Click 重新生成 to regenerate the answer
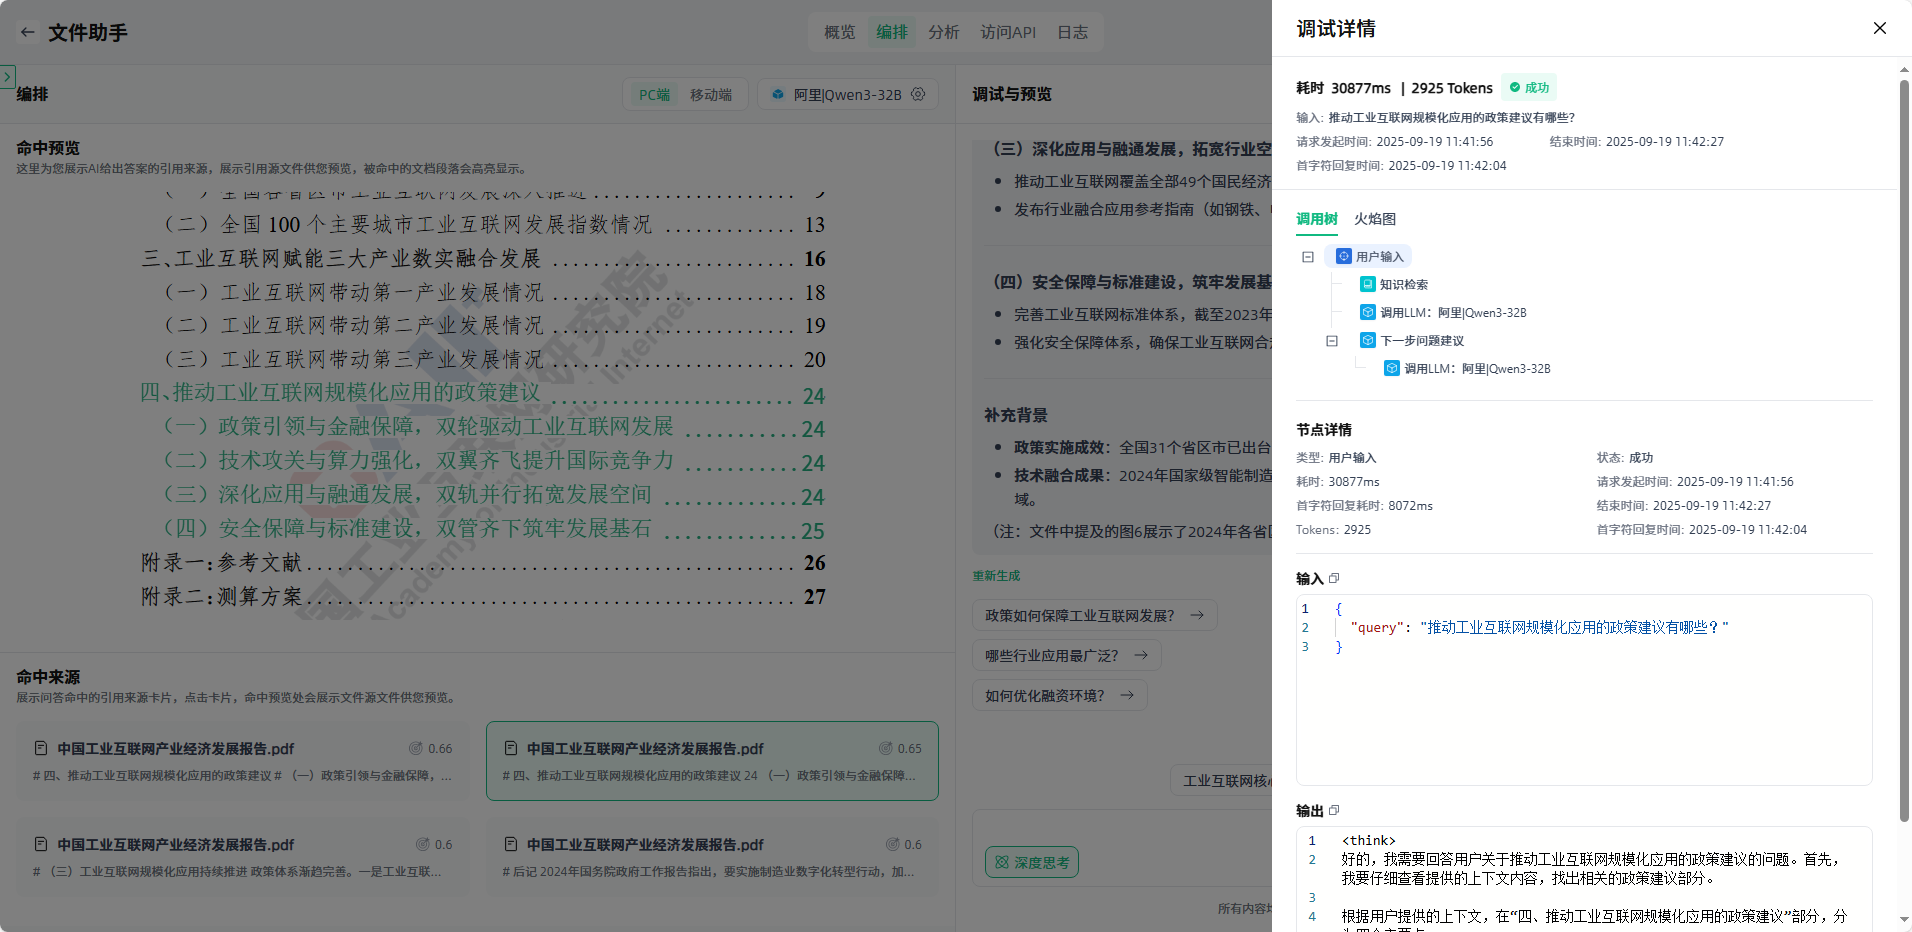Viewport: 1912px width, 932px height. click(x=996, y=576)
